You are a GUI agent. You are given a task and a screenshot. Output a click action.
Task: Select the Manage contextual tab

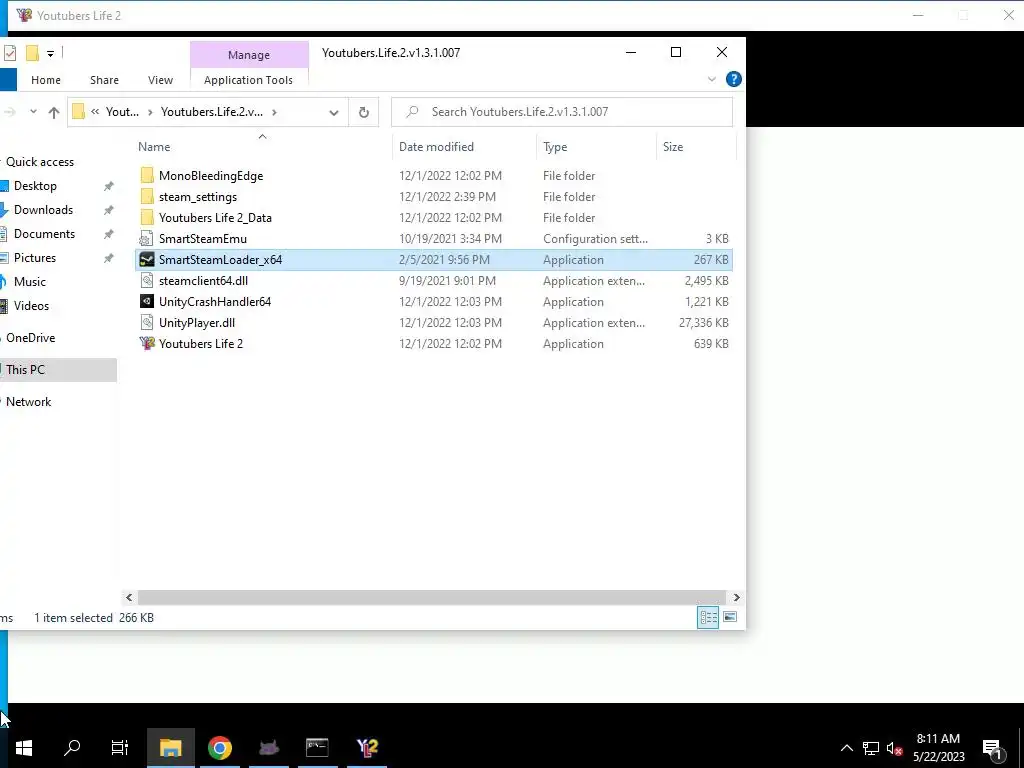click(249, 55)
